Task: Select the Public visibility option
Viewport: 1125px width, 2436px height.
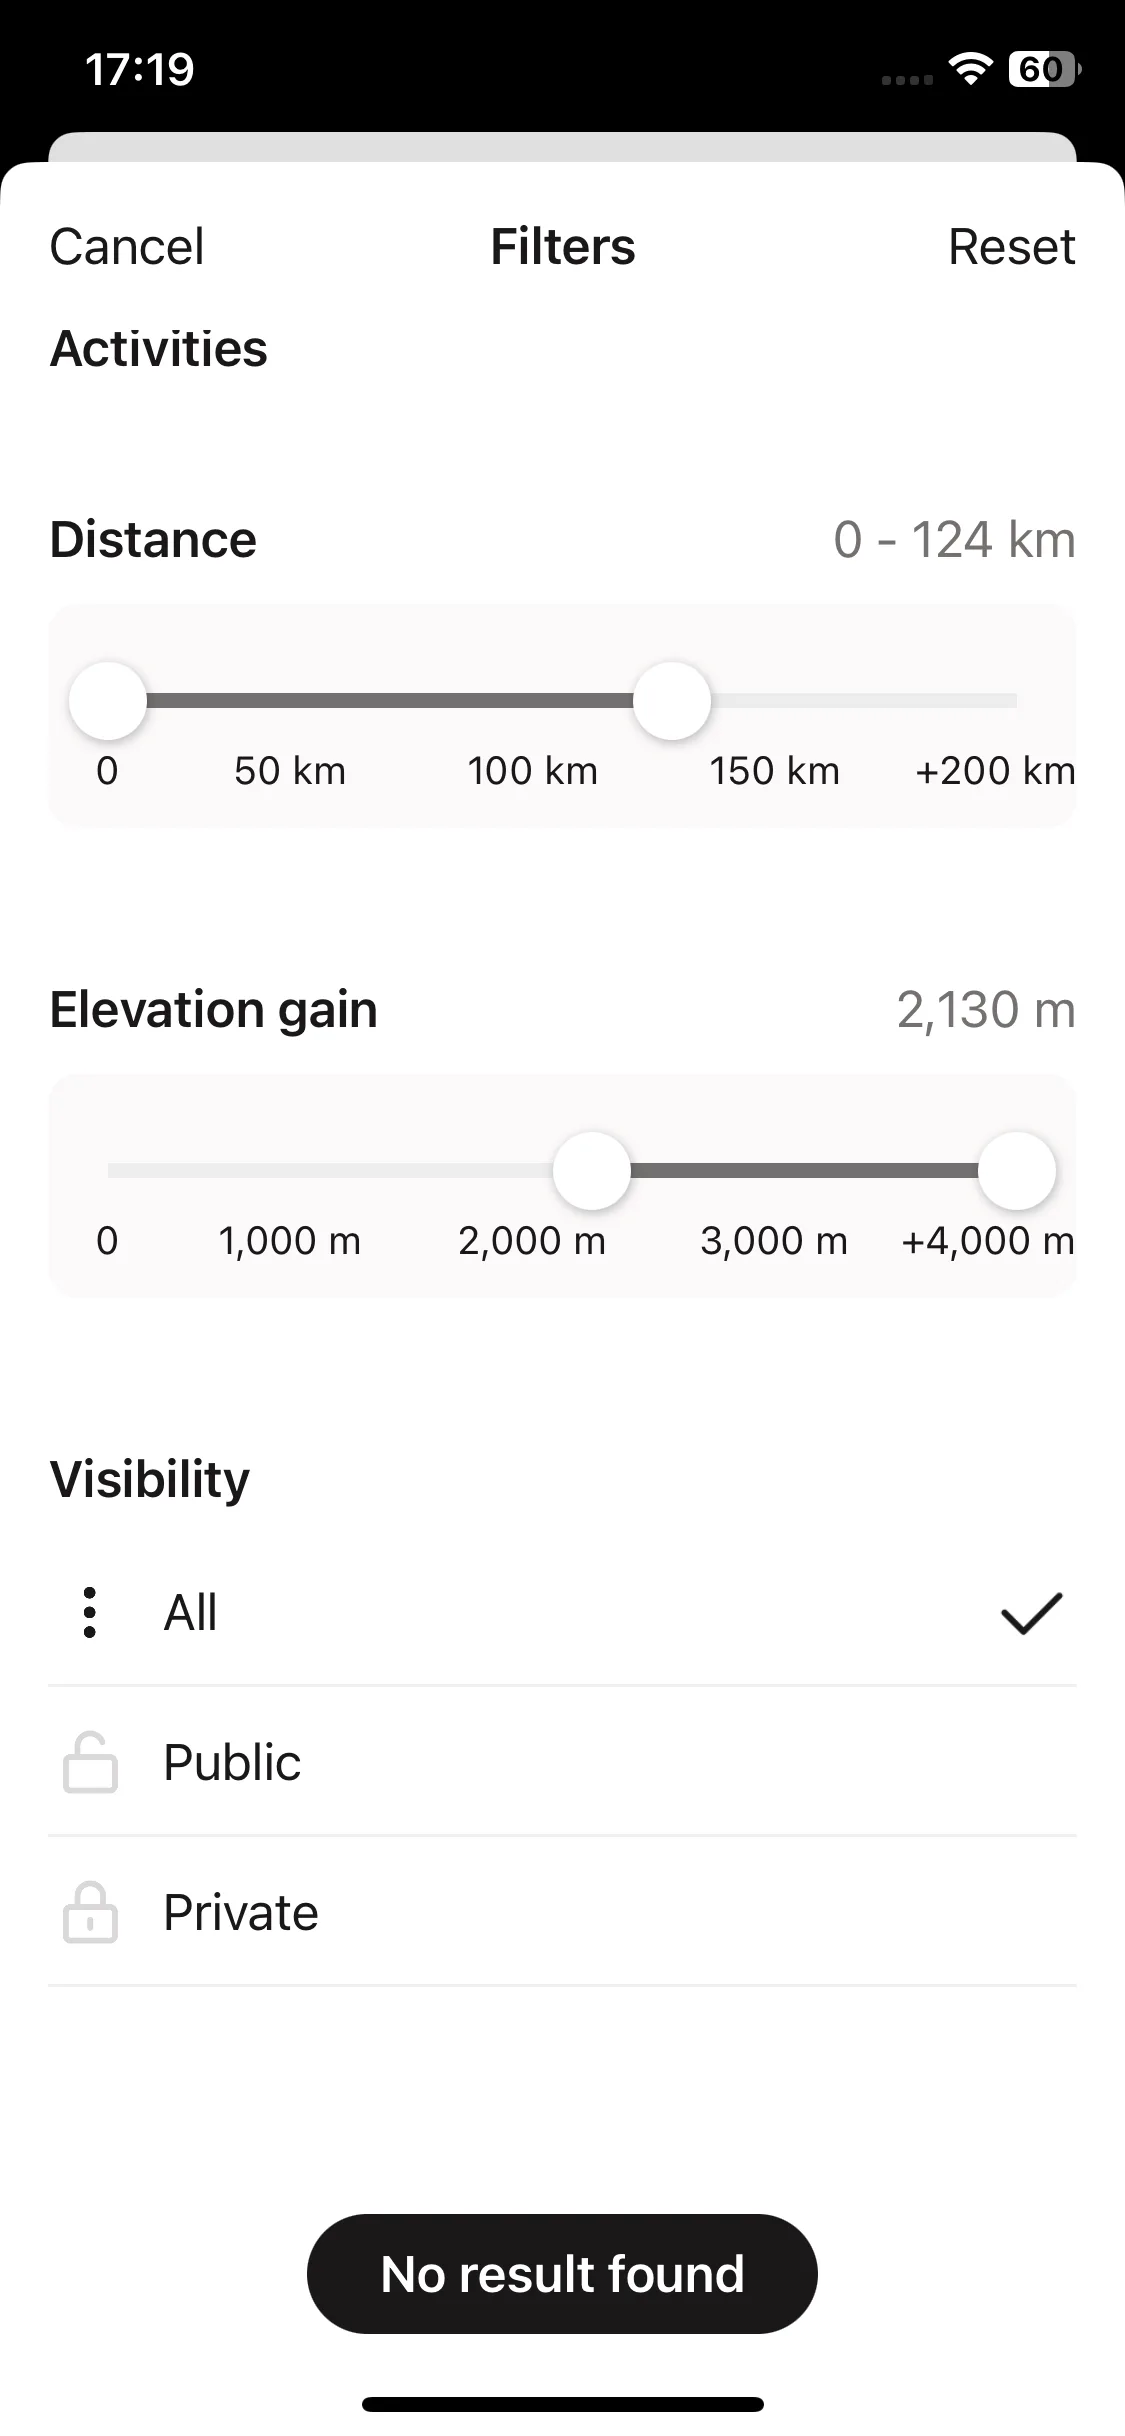Action: click(x=562, y=1762)
